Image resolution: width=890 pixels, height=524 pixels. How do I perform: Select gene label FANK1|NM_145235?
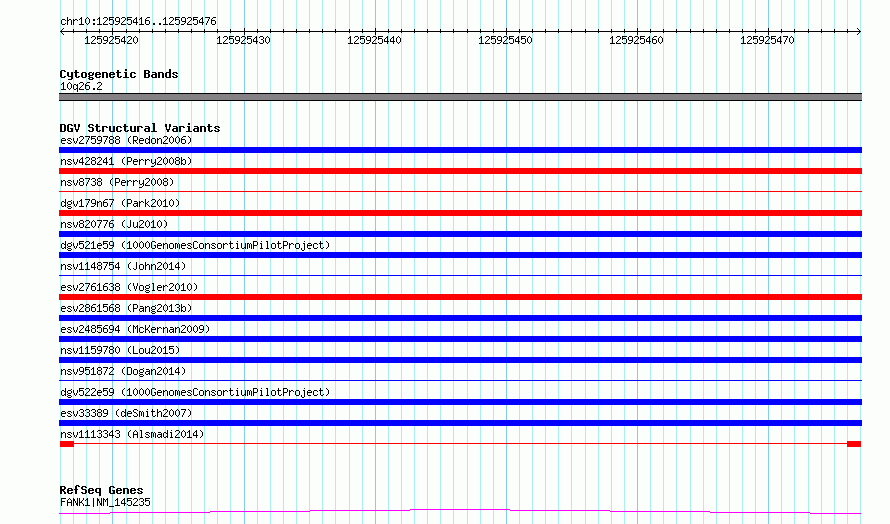tap(105, 502)
